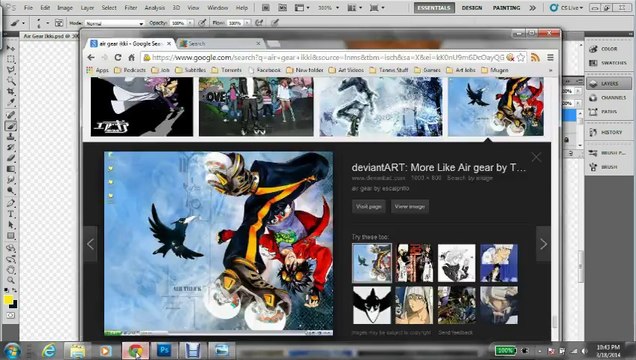
Task: Open the Brush Preset picker arrow
Action: [47, 23]
